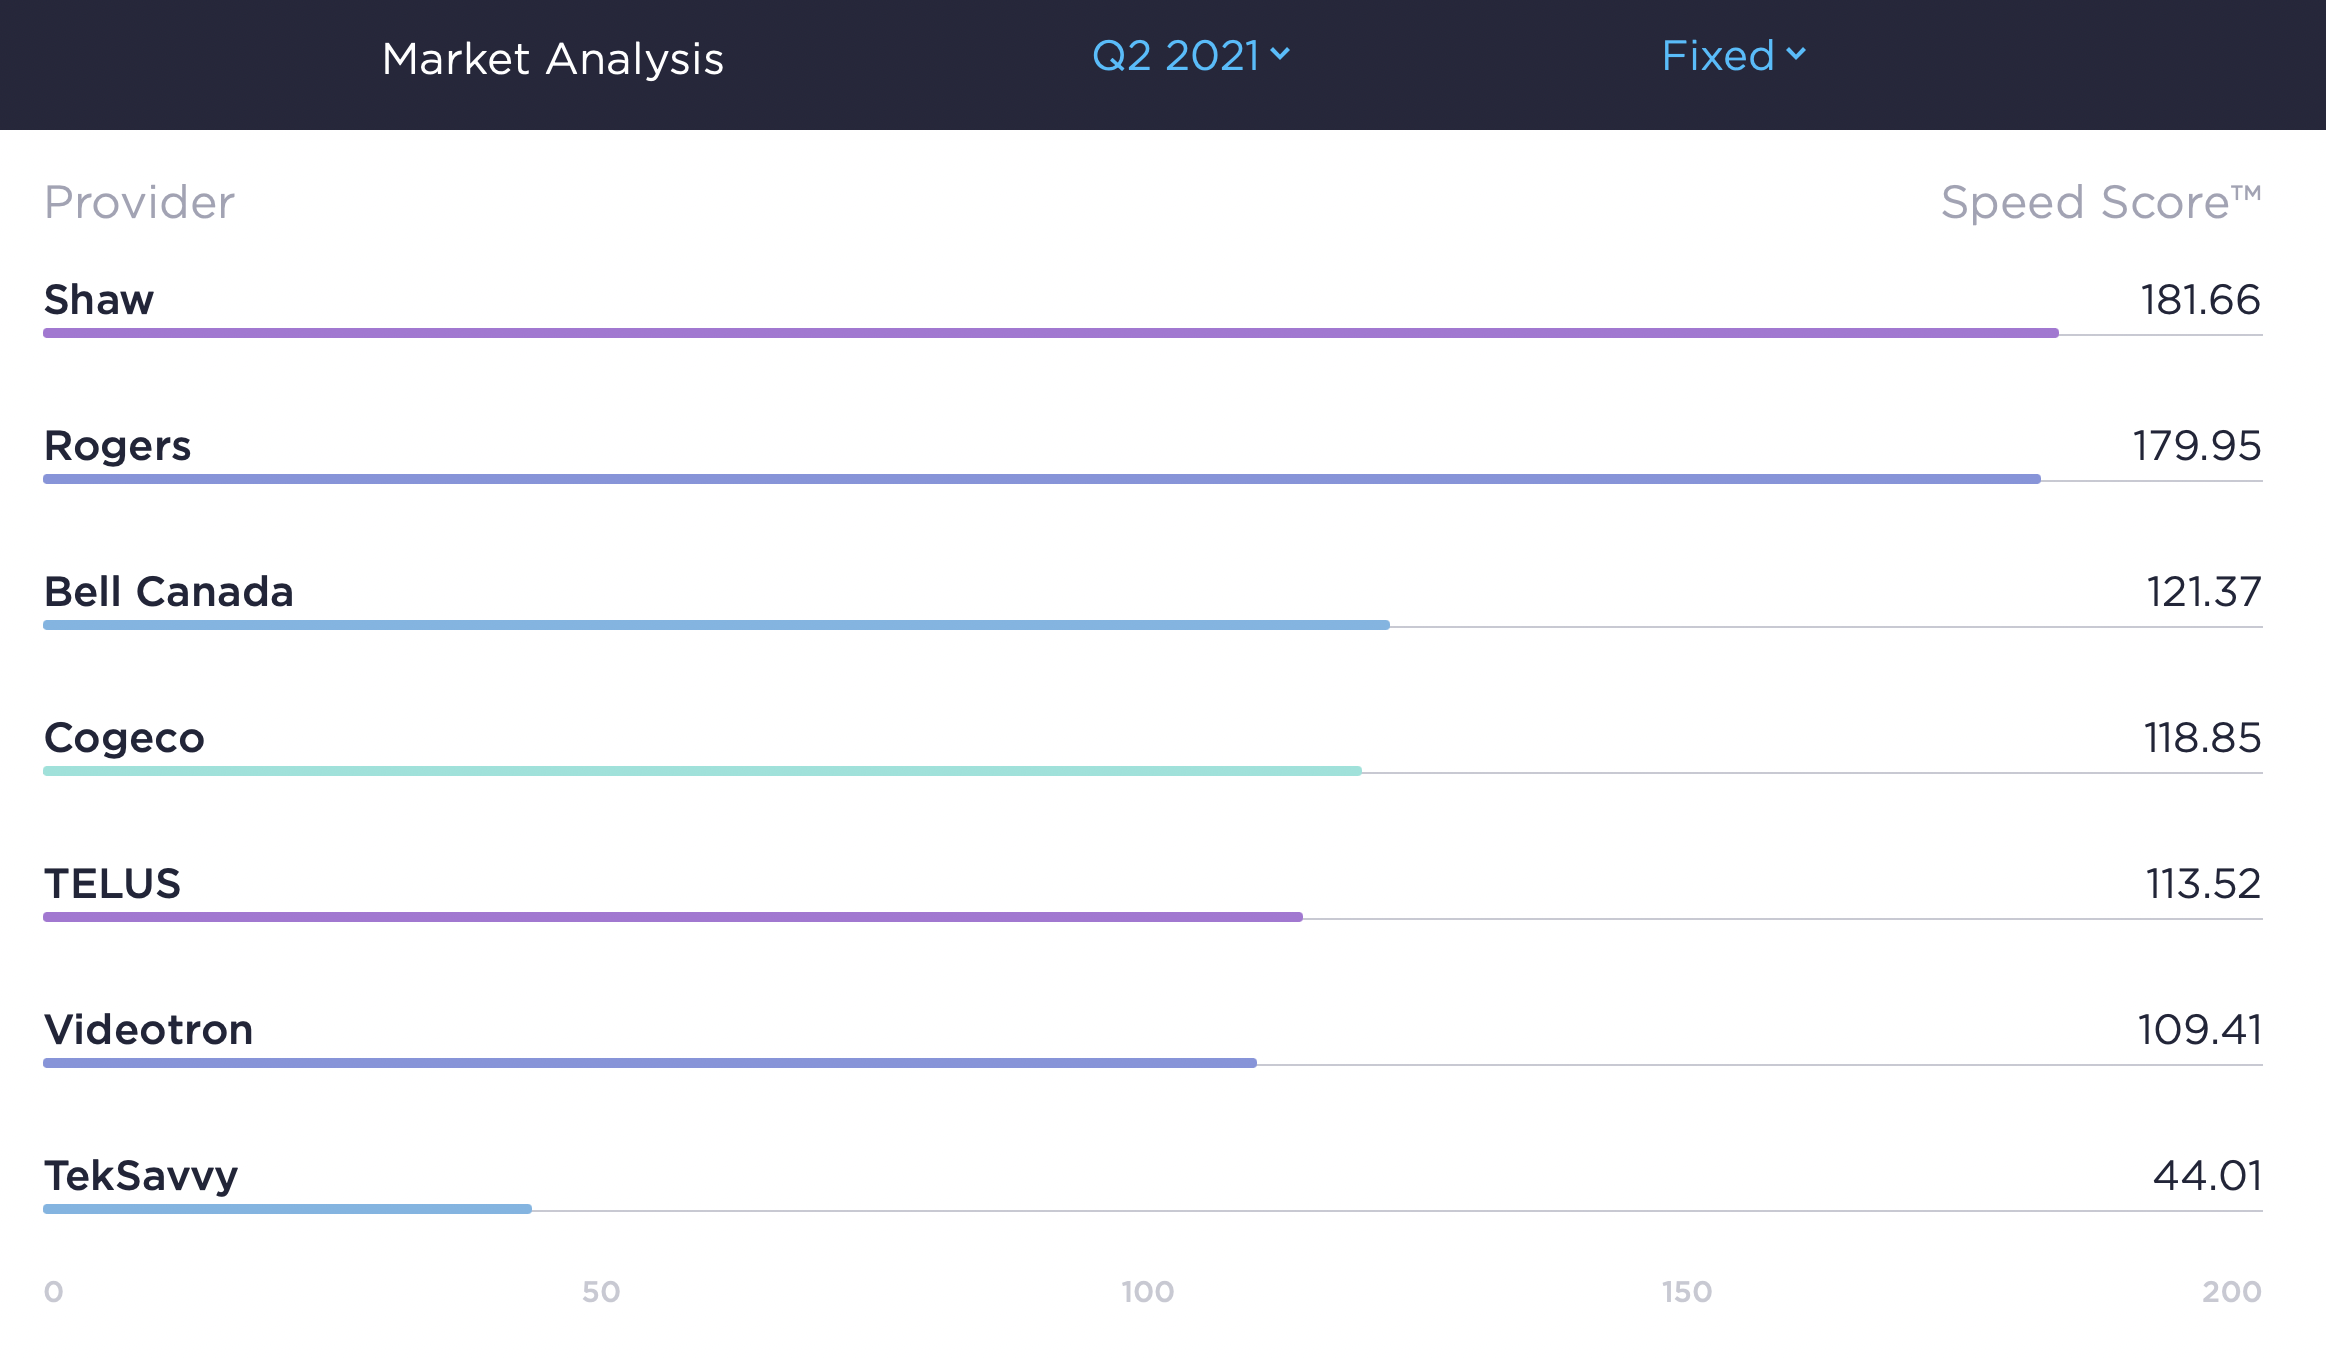Click the TekSavvy provider label

[x=141, y=1175]
